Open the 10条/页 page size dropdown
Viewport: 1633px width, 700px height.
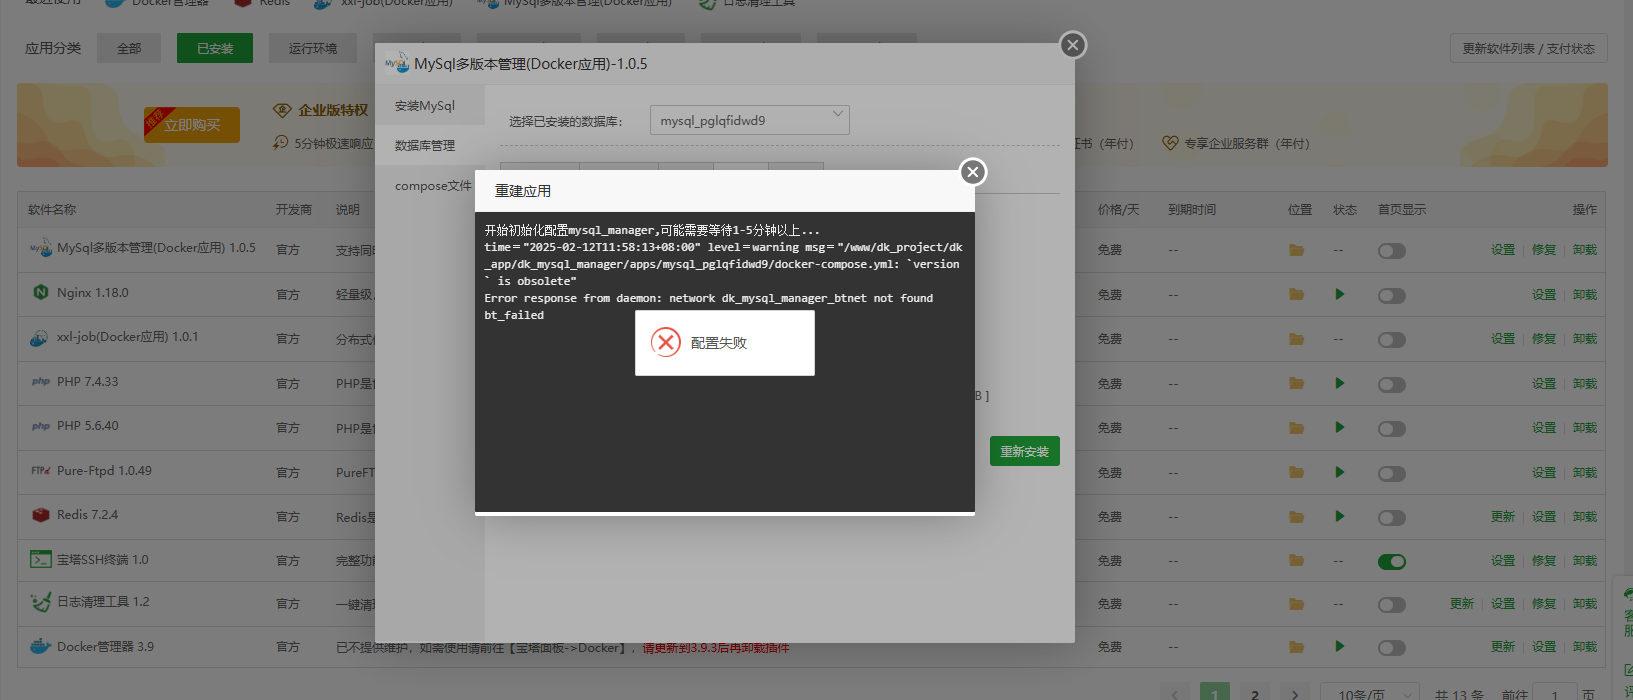tap(1370, 693)
